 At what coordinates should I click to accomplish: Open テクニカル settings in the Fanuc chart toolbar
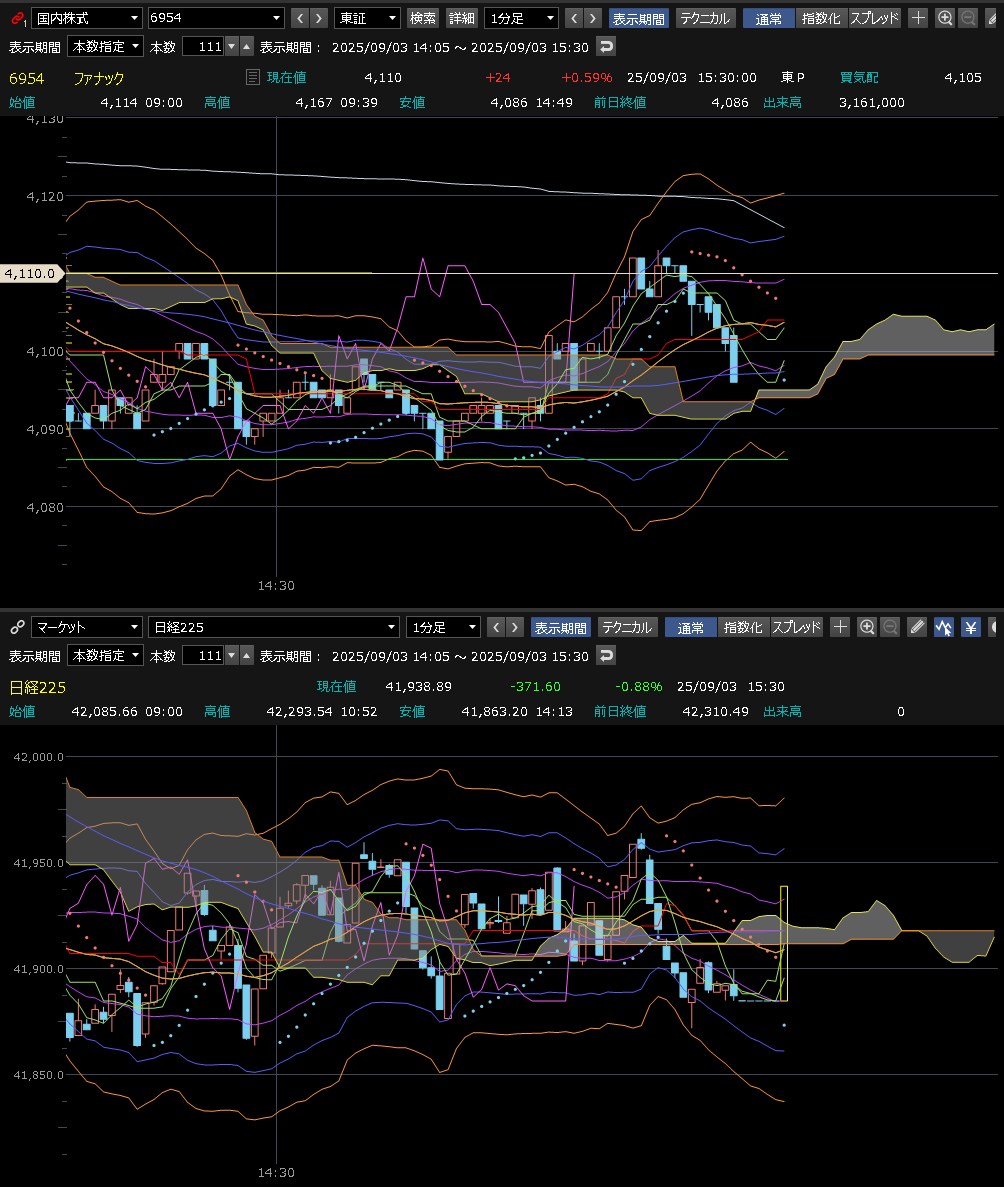coord(705,17)
